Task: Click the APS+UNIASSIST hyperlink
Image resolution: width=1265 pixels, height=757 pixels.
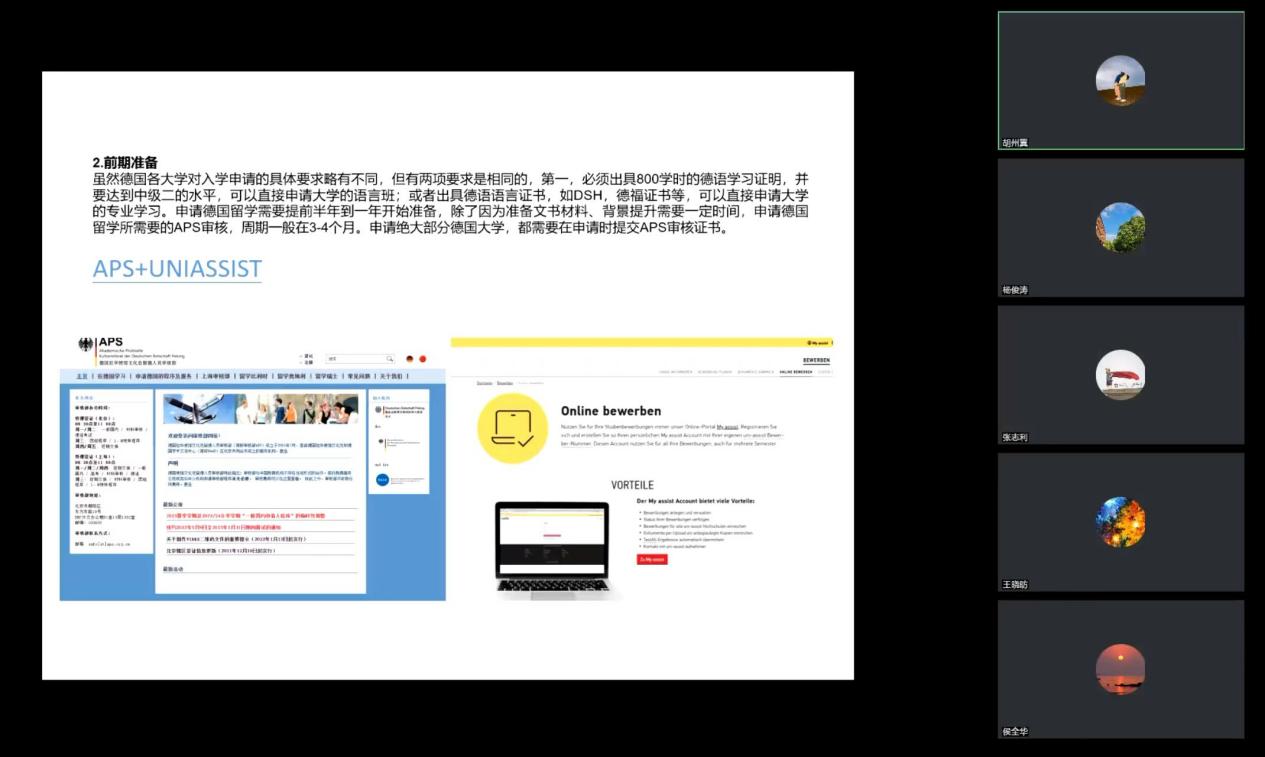Action: (177, 268)
